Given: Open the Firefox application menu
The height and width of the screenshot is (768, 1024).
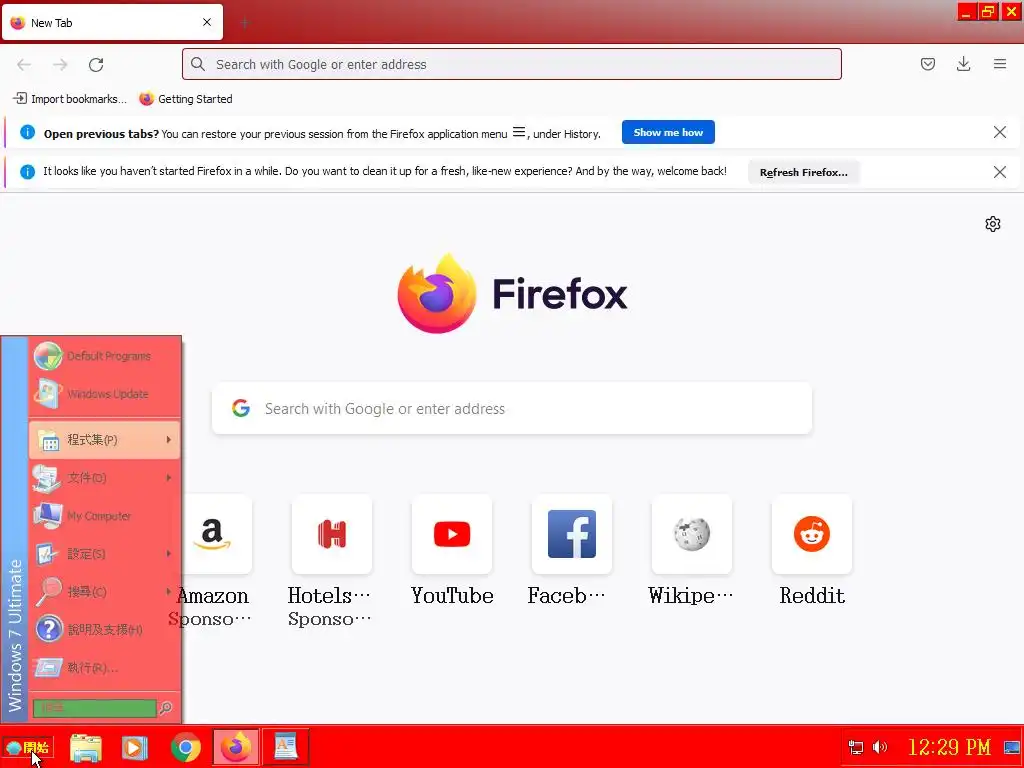Looking at the screenshot, I should click(999, 64).
